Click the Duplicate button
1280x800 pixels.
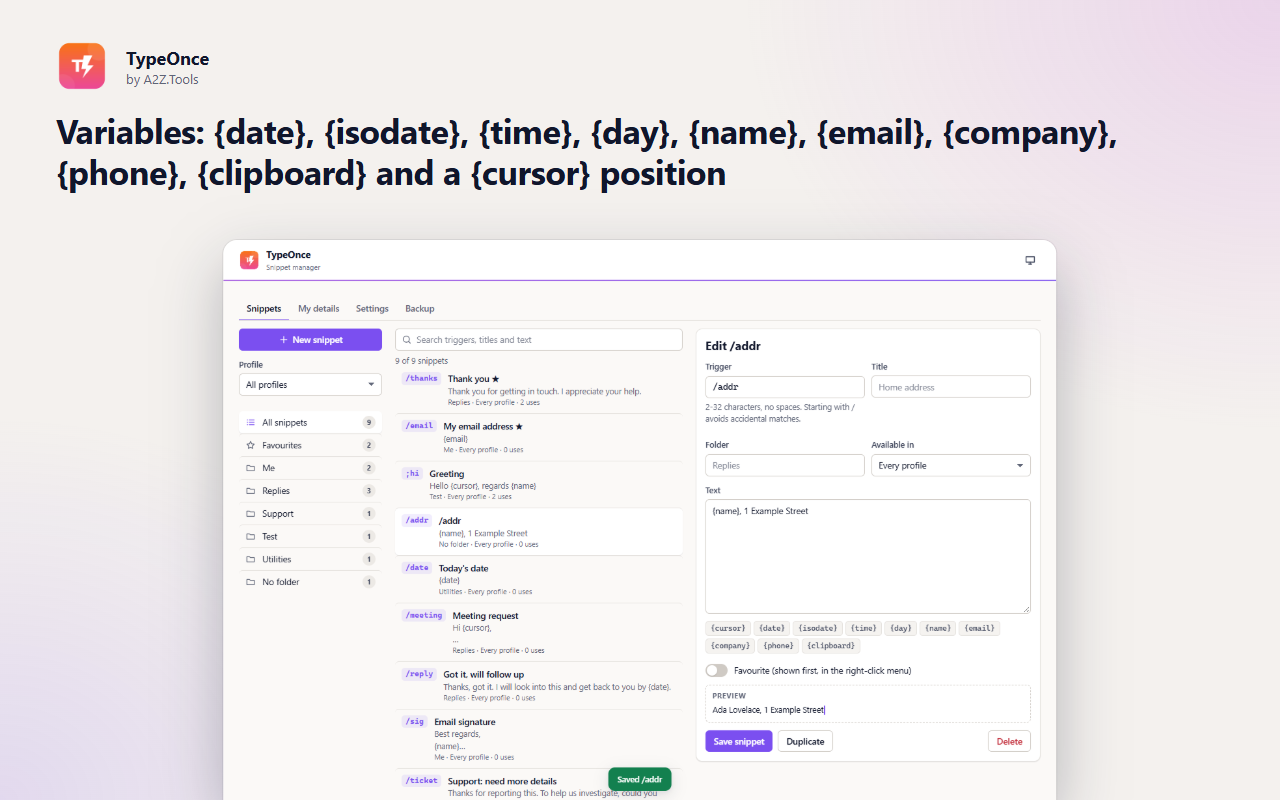[x=805, y=741]
